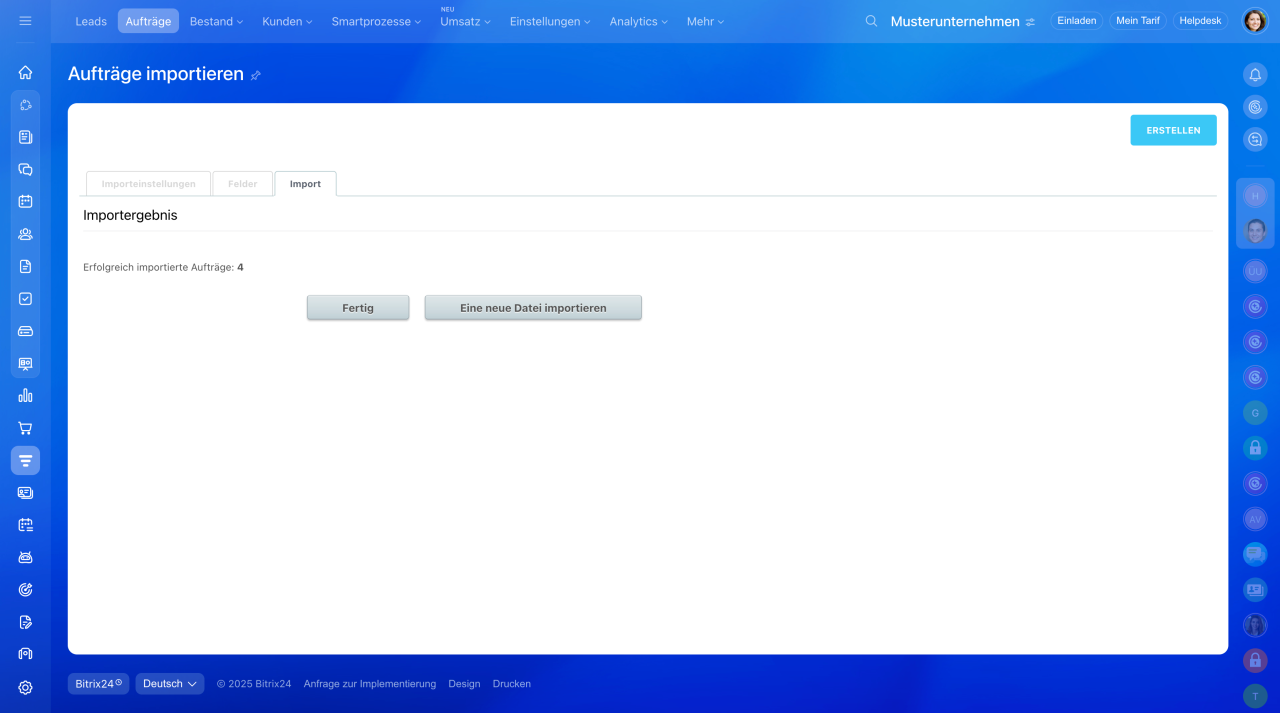The width and height of the screenshot is (1280, 713).
Task: Open the robot automation icon in sidebar
Action: tap(25, 557)
